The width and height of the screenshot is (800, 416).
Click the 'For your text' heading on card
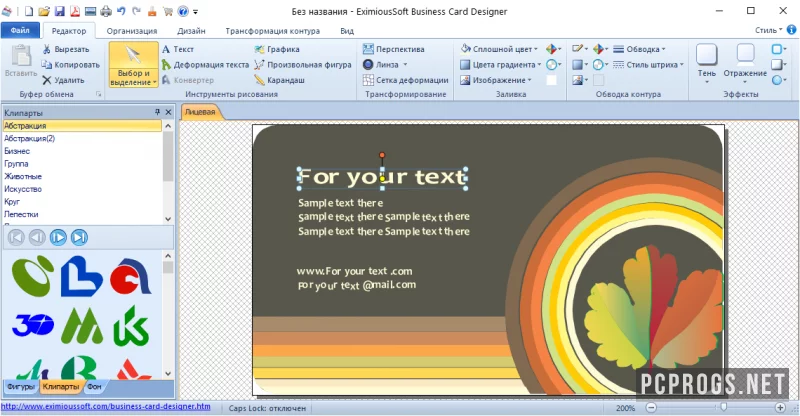click(382, 177)
